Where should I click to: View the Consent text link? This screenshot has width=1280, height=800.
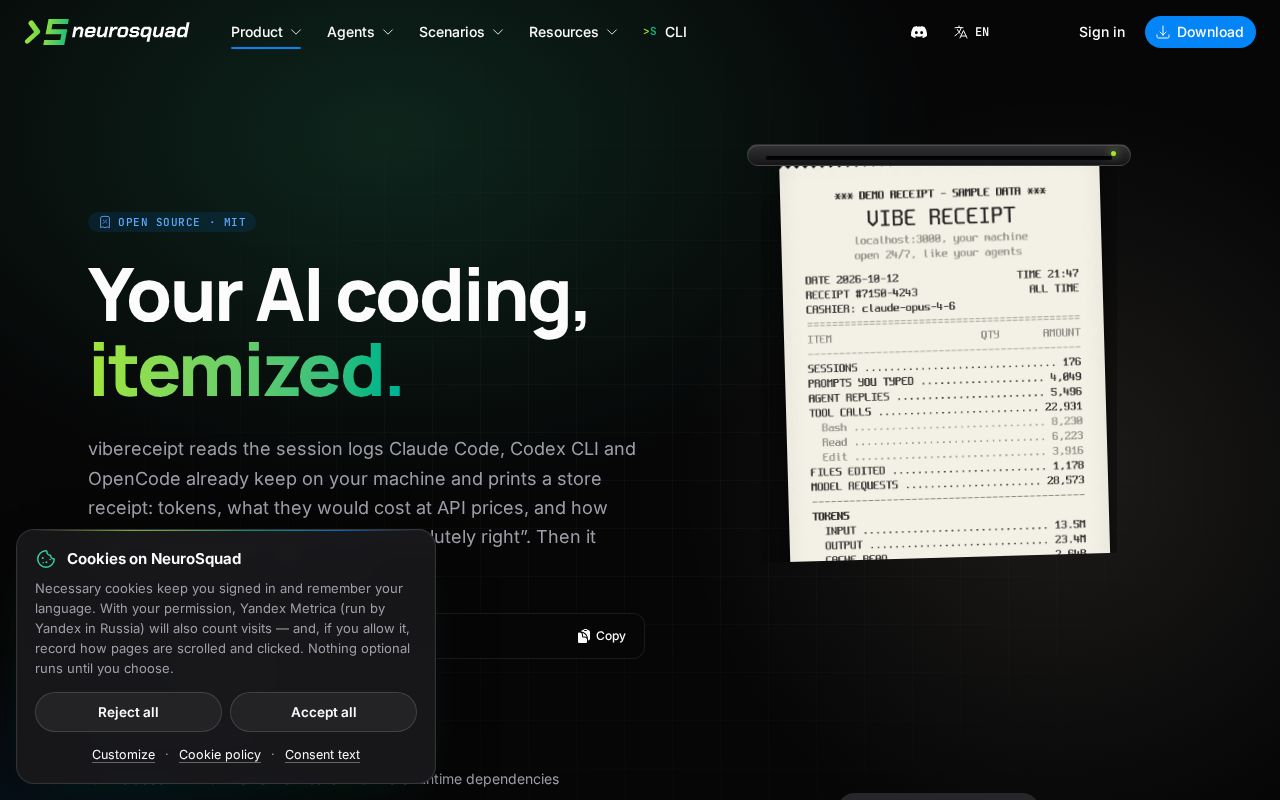coord(322,755)
